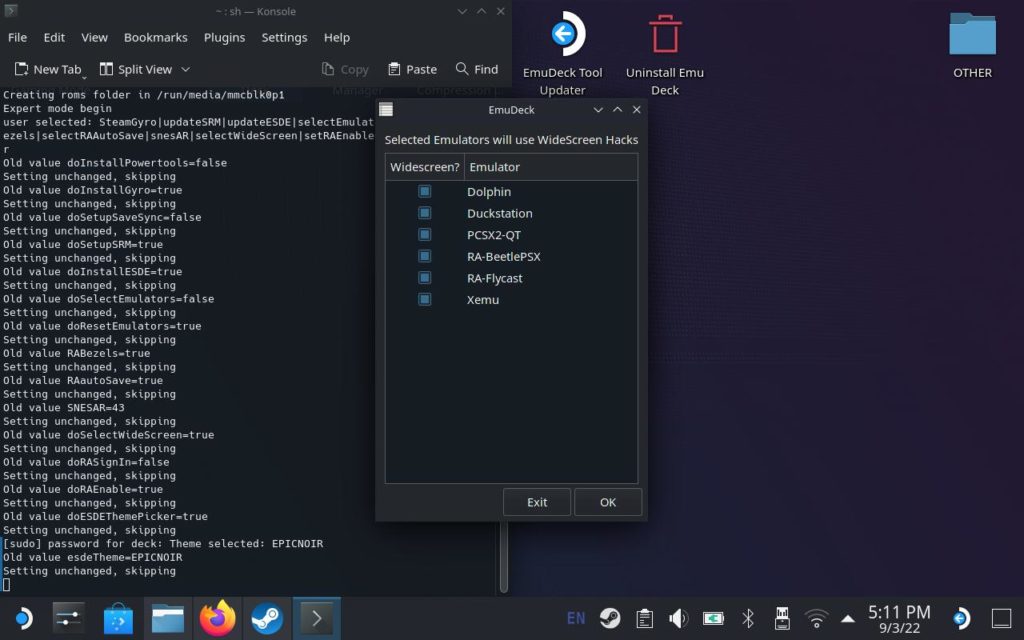The width and height of the screenshot is (1024, 640).
Task: Open Steam from the taskbar
Action: coord(267,618)
